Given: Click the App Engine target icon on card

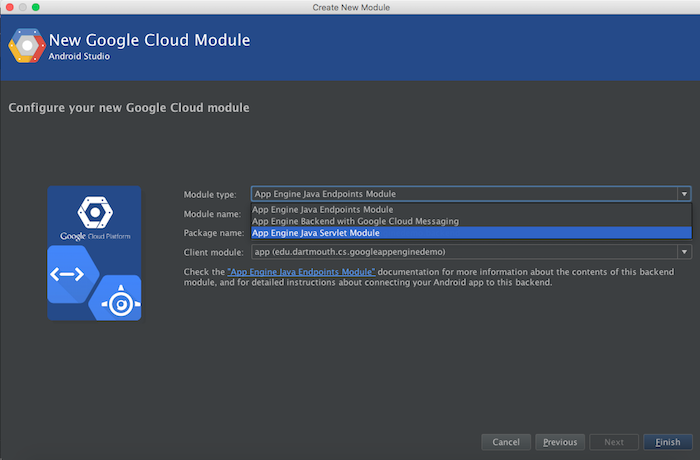Looking at the screenshot, I should pyautogui.click(x=121, y=304).
